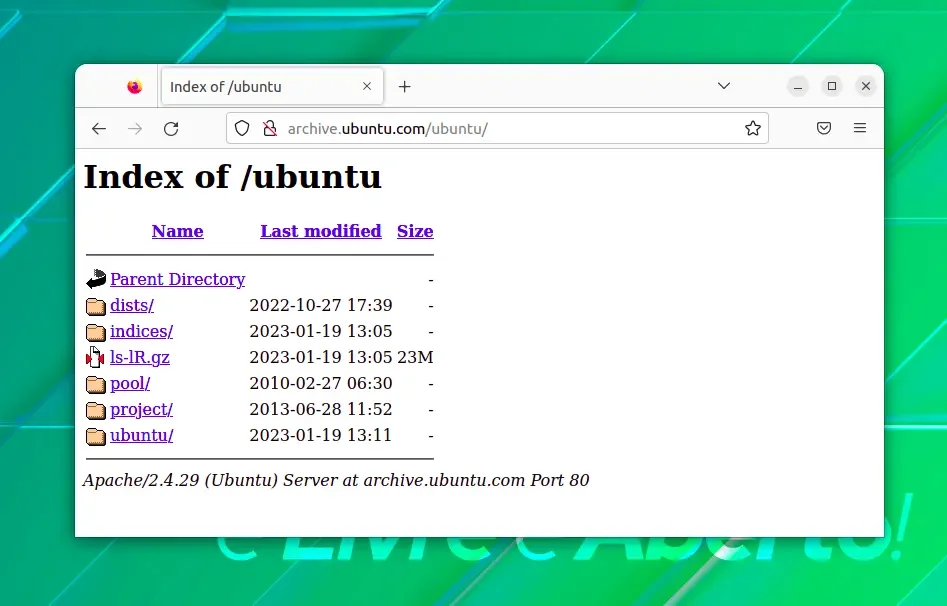Click the folder icon beside pool/

click(95, 384)
